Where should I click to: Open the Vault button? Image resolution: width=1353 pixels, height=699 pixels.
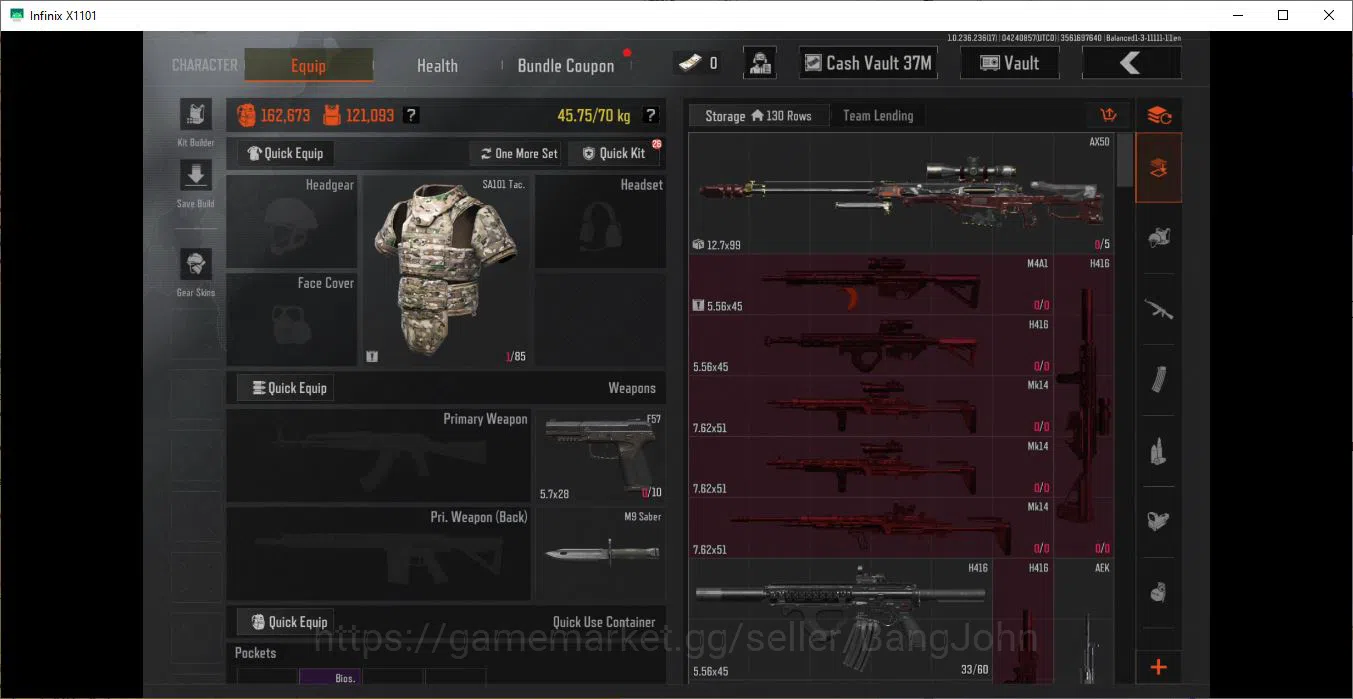tap(1010, 63)
